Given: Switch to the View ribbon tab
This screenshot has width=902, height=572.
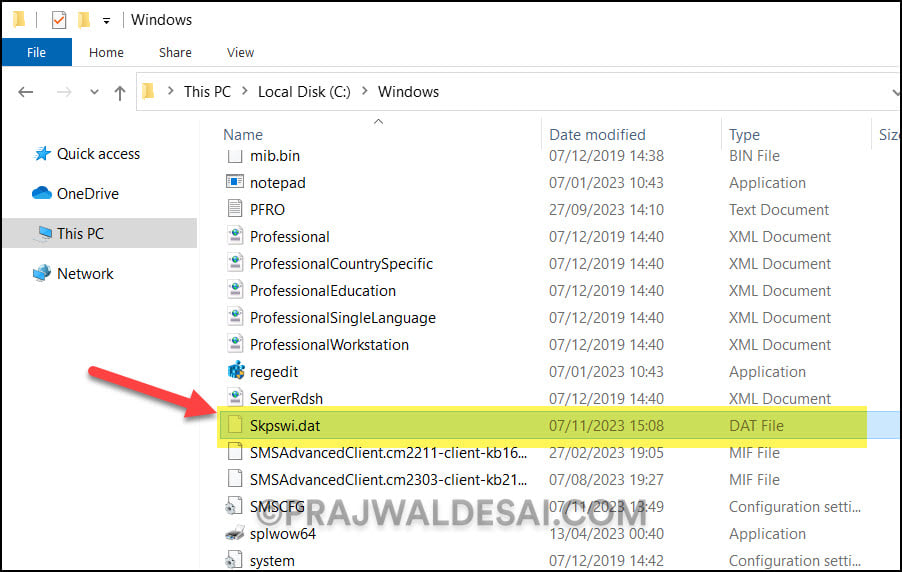Looking at the screenshot, I should coord(240,52).
